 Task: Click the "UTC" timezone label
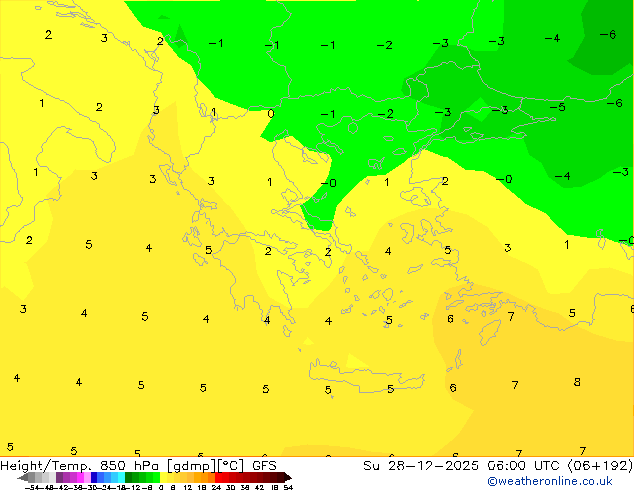pos(547,466)
